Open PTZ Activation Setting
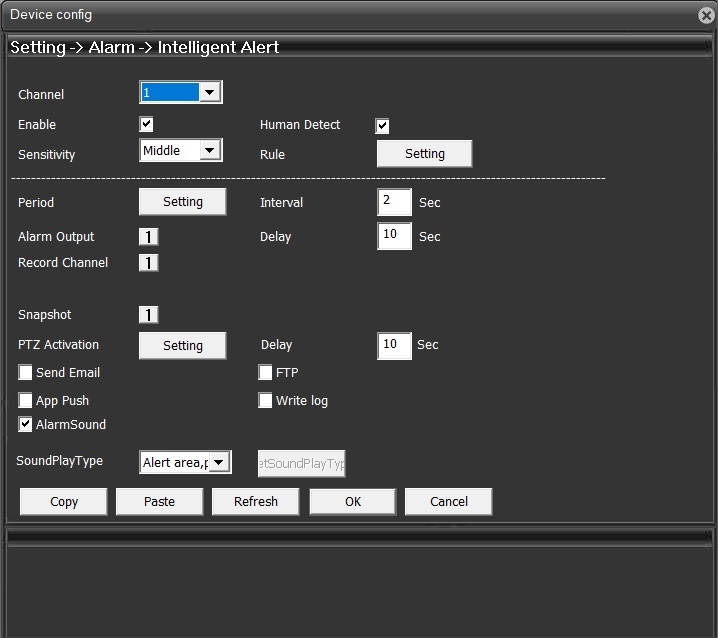 click(182, 346)
